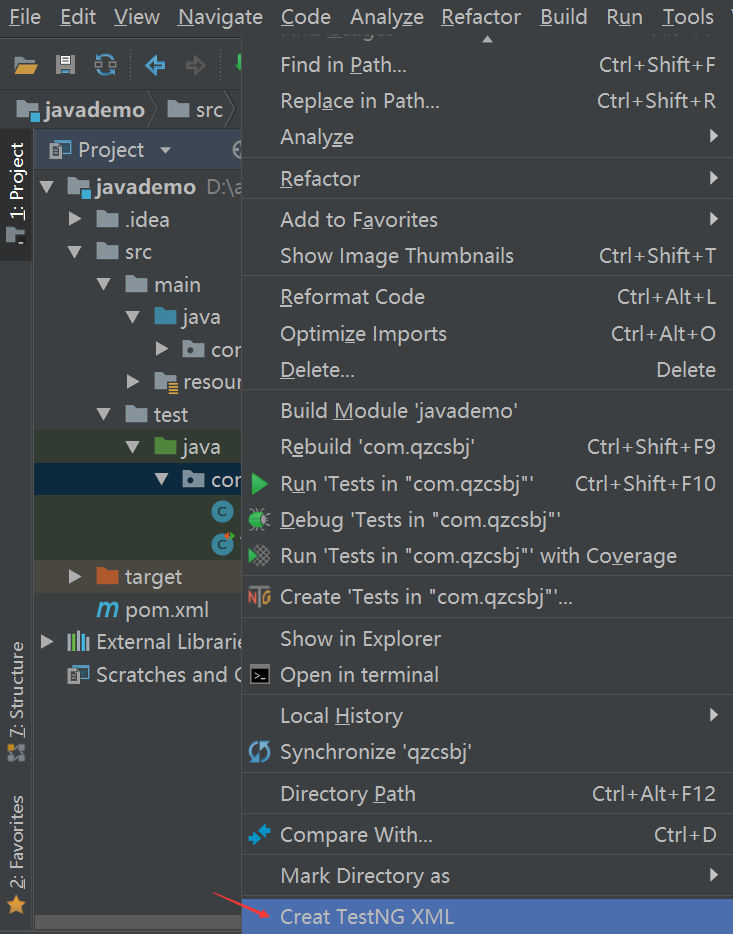Collapse the main folder node
The height and width of the screenshot is (934, 733).
coord(104,284)
